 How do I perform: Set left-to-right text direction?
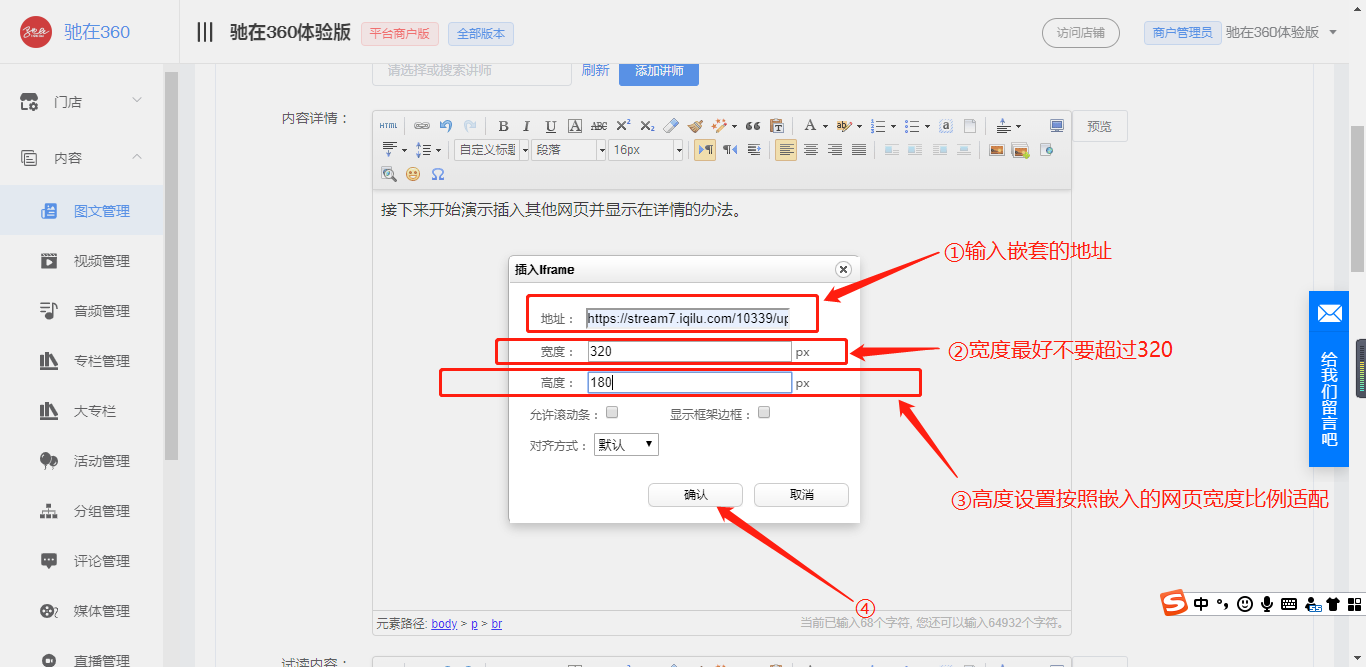(x=705, y=150)
